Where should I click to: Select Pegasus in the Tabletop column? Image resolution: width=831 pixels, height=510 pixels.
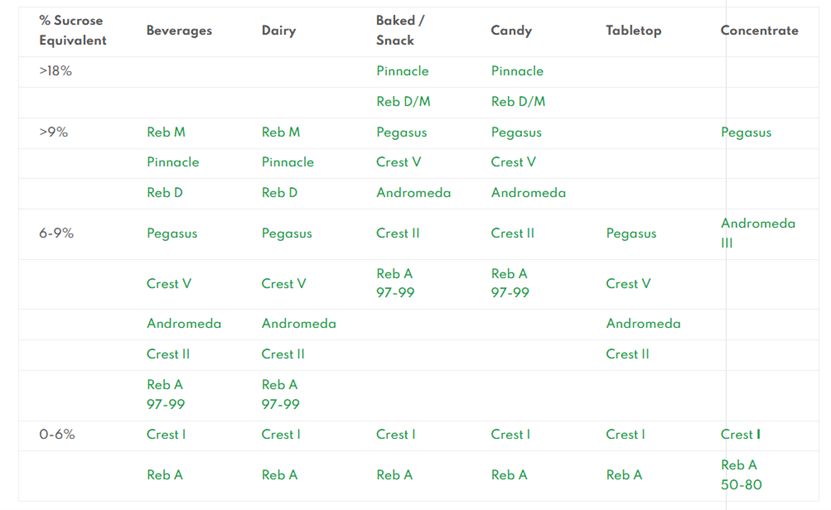(631, 234)
